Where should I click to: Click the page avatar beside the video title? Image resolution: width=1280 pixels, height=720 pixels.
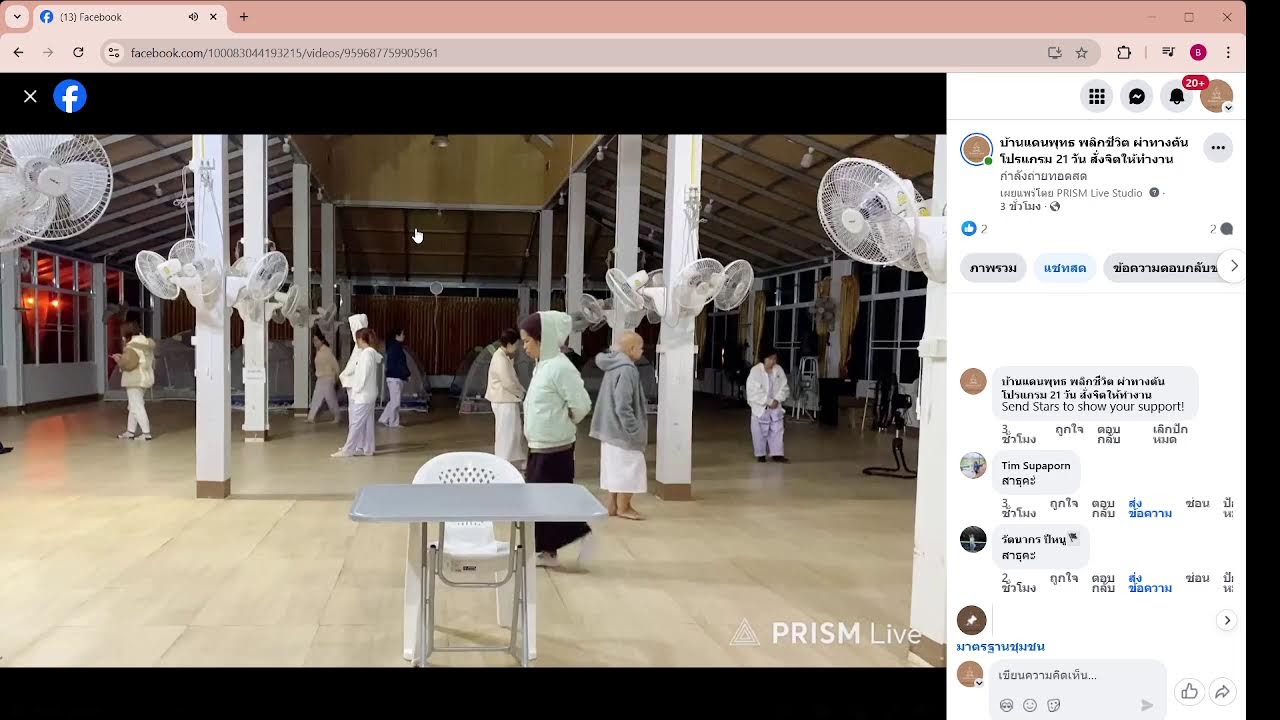pos(976,149)
